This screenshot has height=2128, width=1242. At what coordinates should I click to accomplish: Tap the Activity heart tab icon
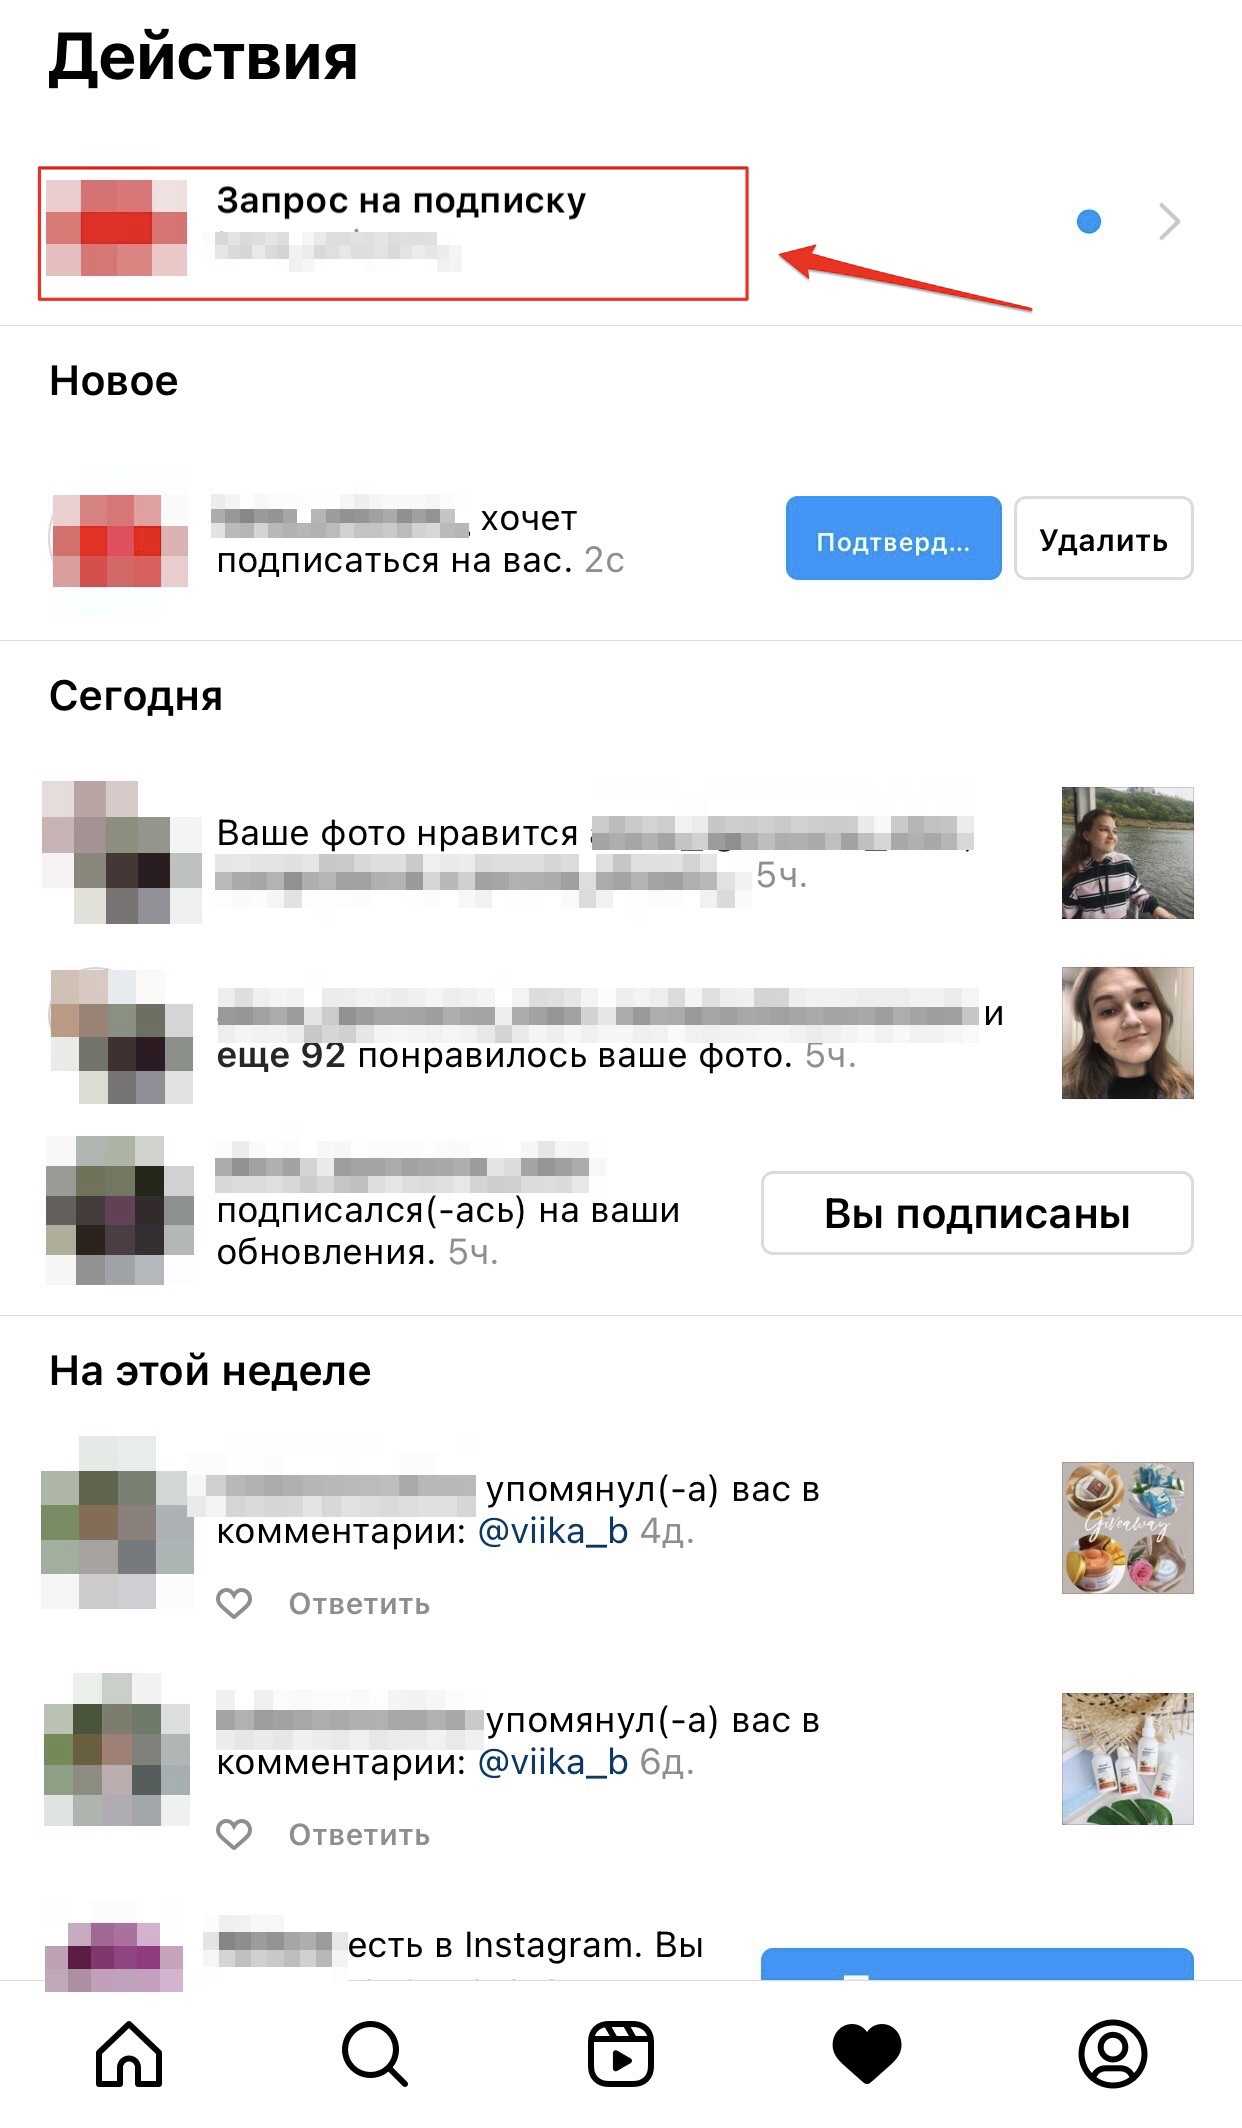coord(867,2055)
